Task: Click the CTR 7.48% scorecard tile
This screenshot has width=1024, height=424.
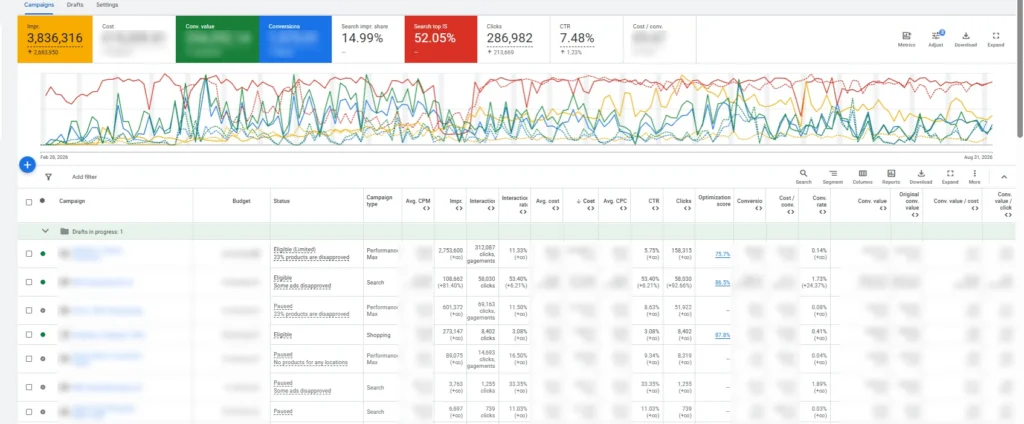Action: point(586,39)
